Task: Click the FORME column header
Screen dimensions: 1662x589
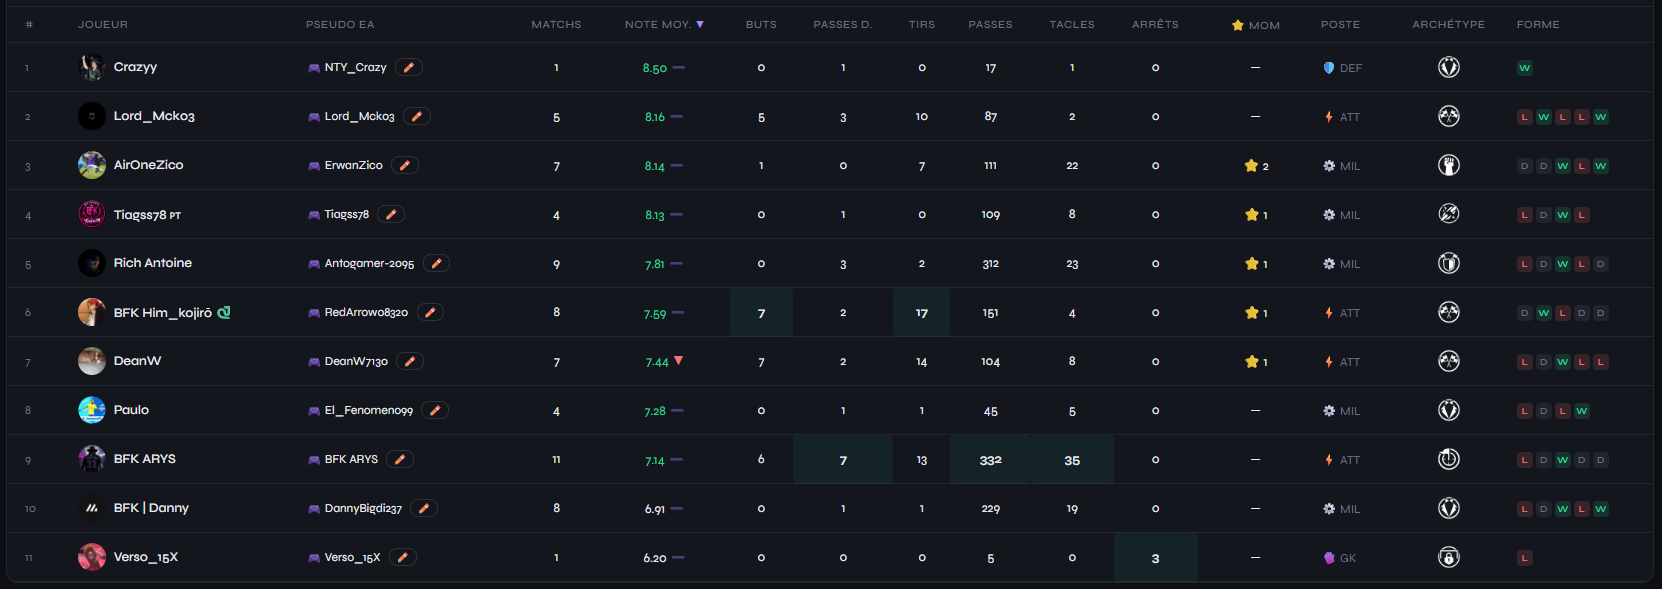Action: coord(1538,24)
